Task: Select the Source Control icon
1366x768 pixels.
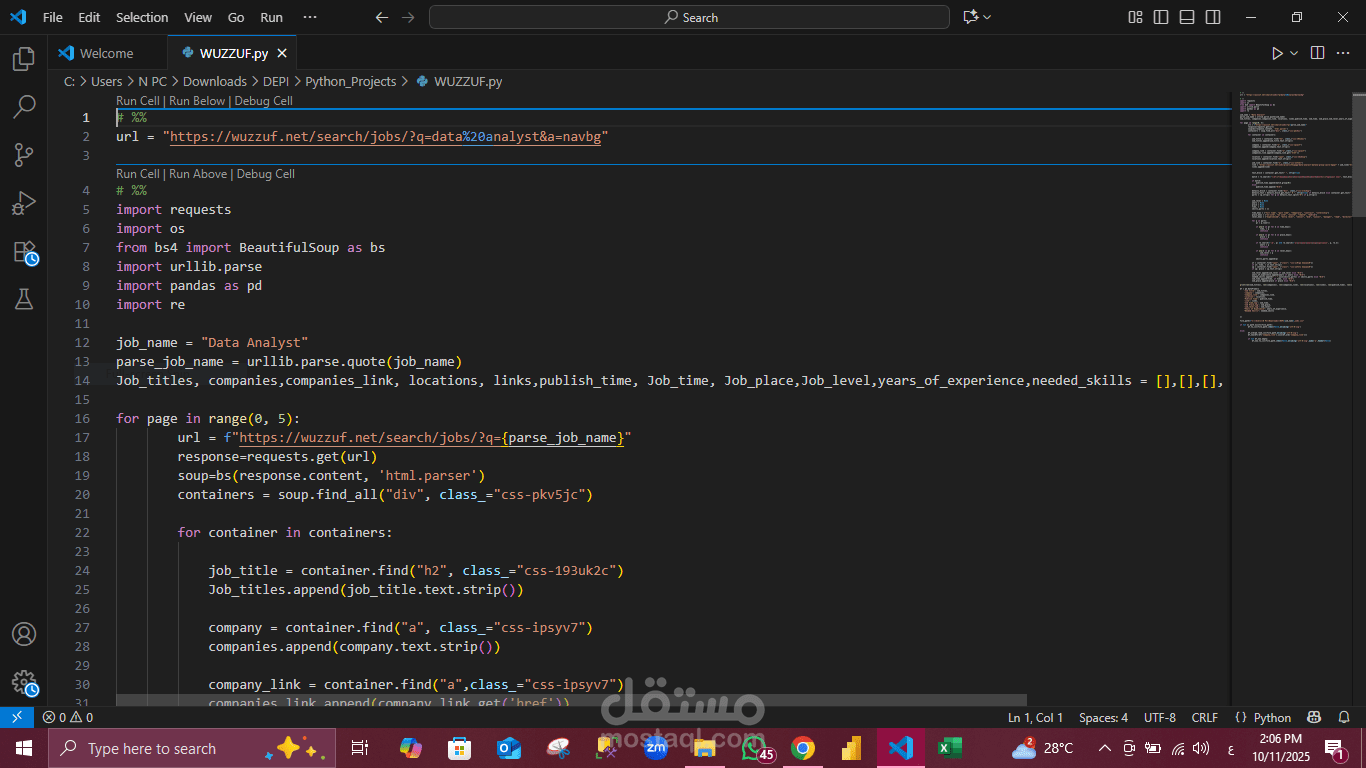Action: click(x=24, y=154)
